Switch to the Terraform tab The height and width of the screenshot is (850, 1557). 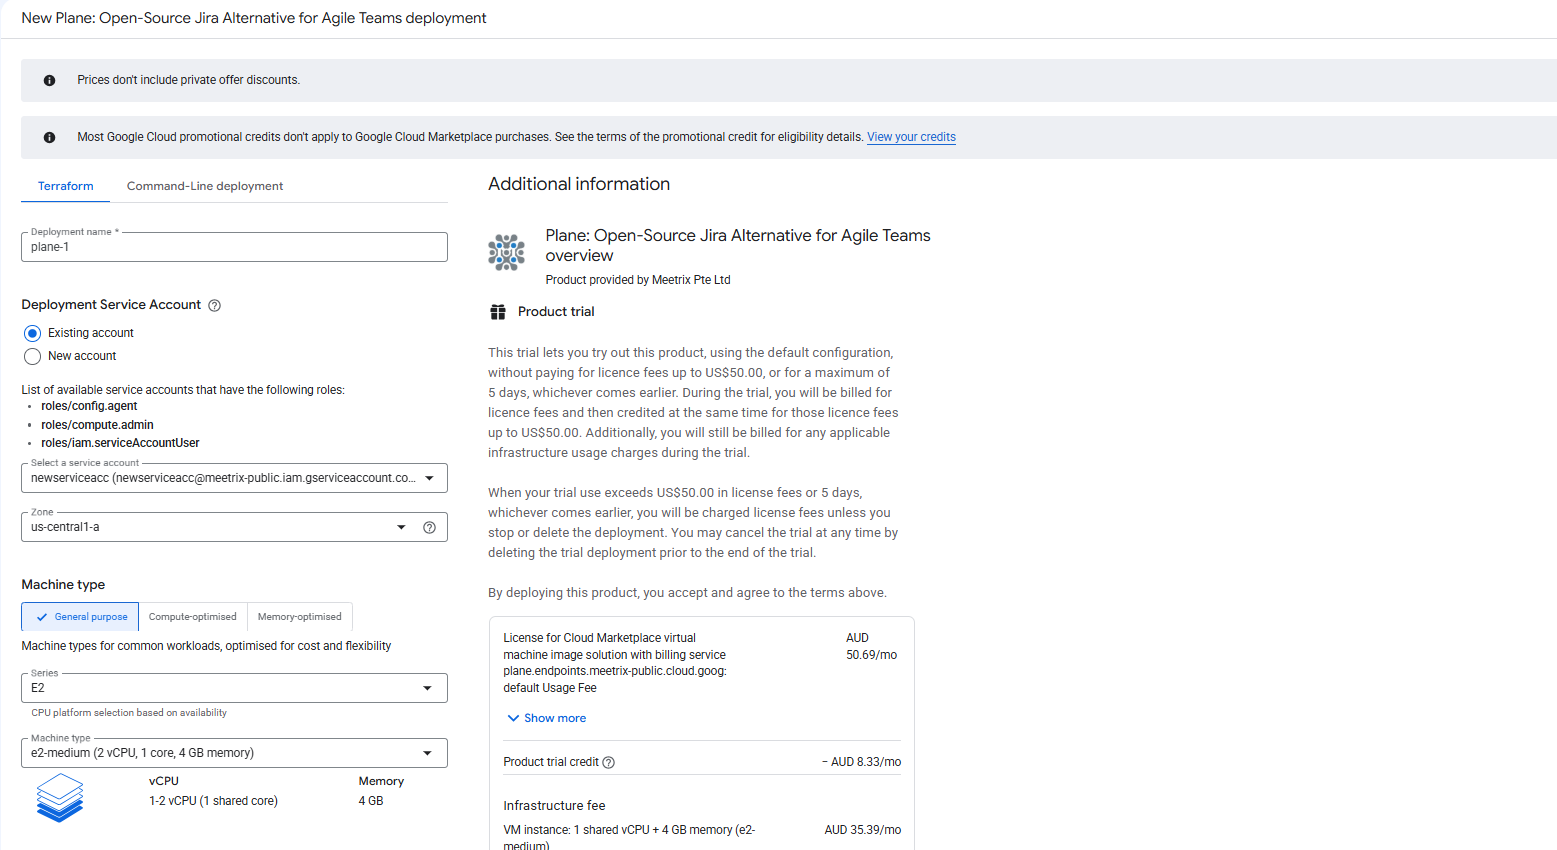[x=66, y=186]
